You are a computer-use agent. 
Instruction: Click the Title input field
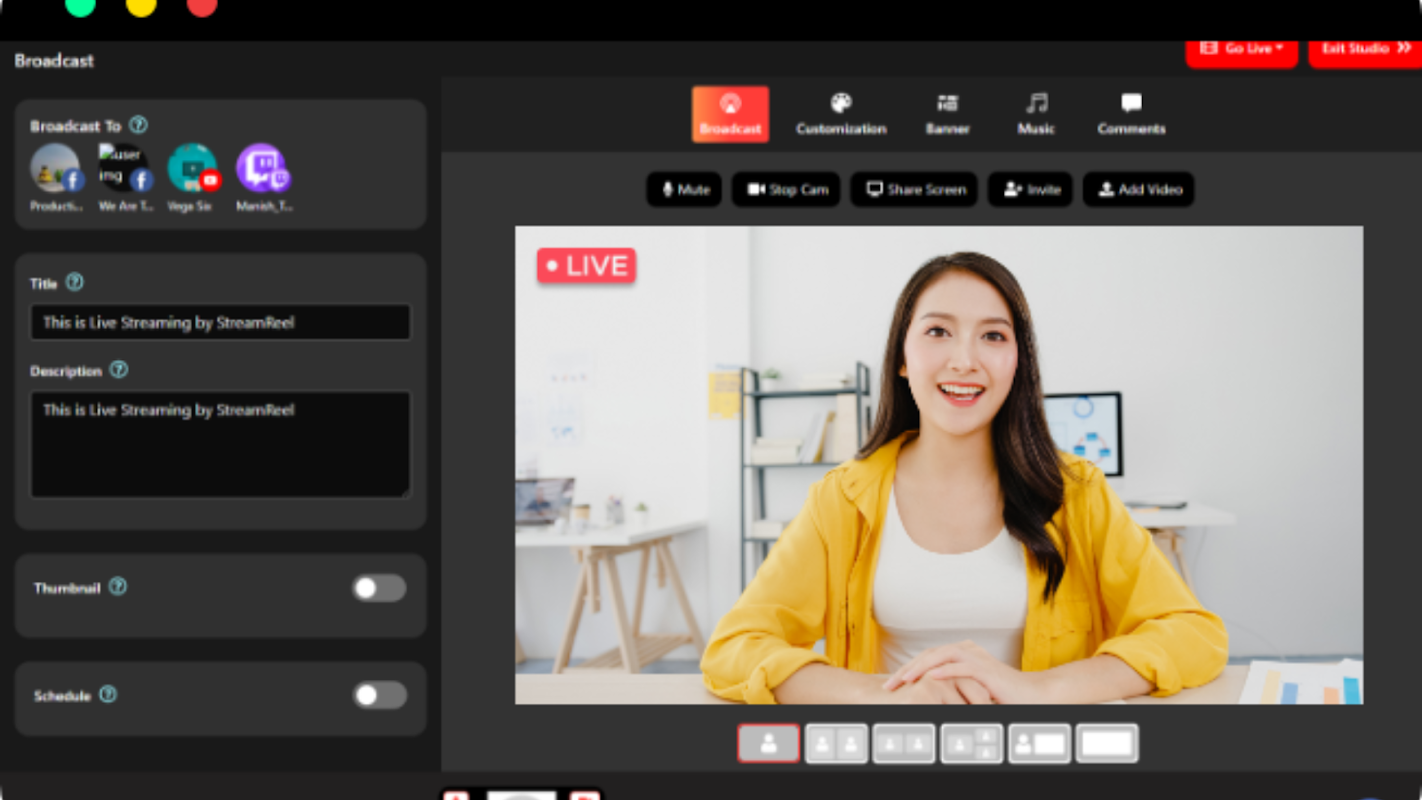point(221,323)
